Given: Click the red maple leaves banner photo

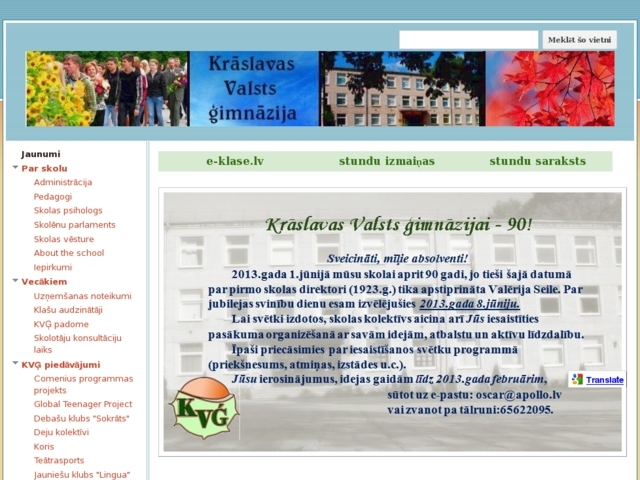Looking at the screenshot, I should (x=550, y=89).
